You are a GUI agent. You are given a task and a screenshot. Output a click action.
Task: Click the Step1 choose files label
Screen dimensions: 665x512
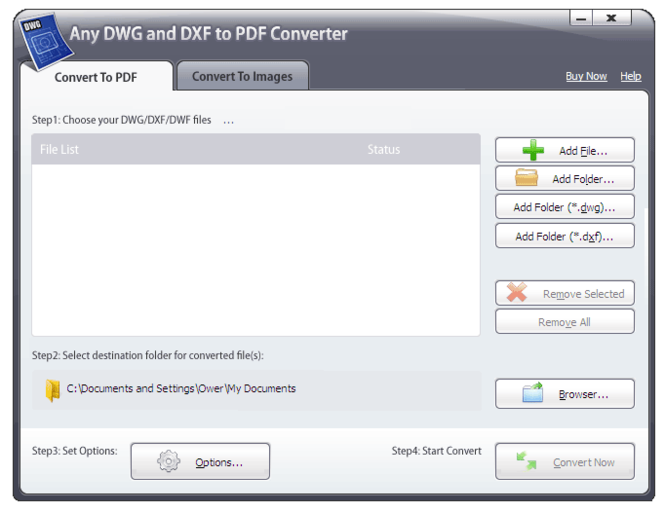tap(121, 120)
